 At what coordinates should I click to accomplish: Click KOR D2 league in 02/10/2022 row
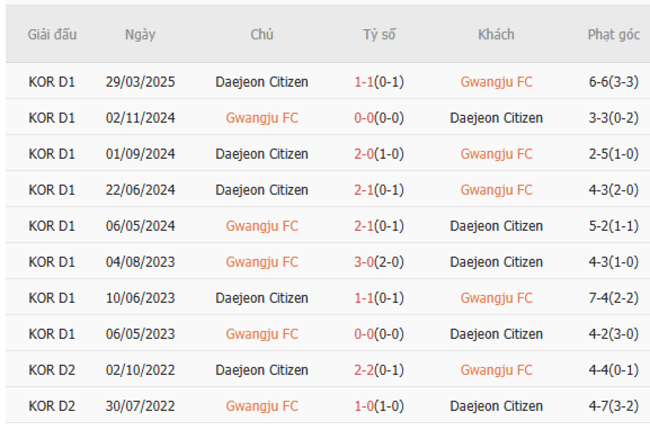52,370
